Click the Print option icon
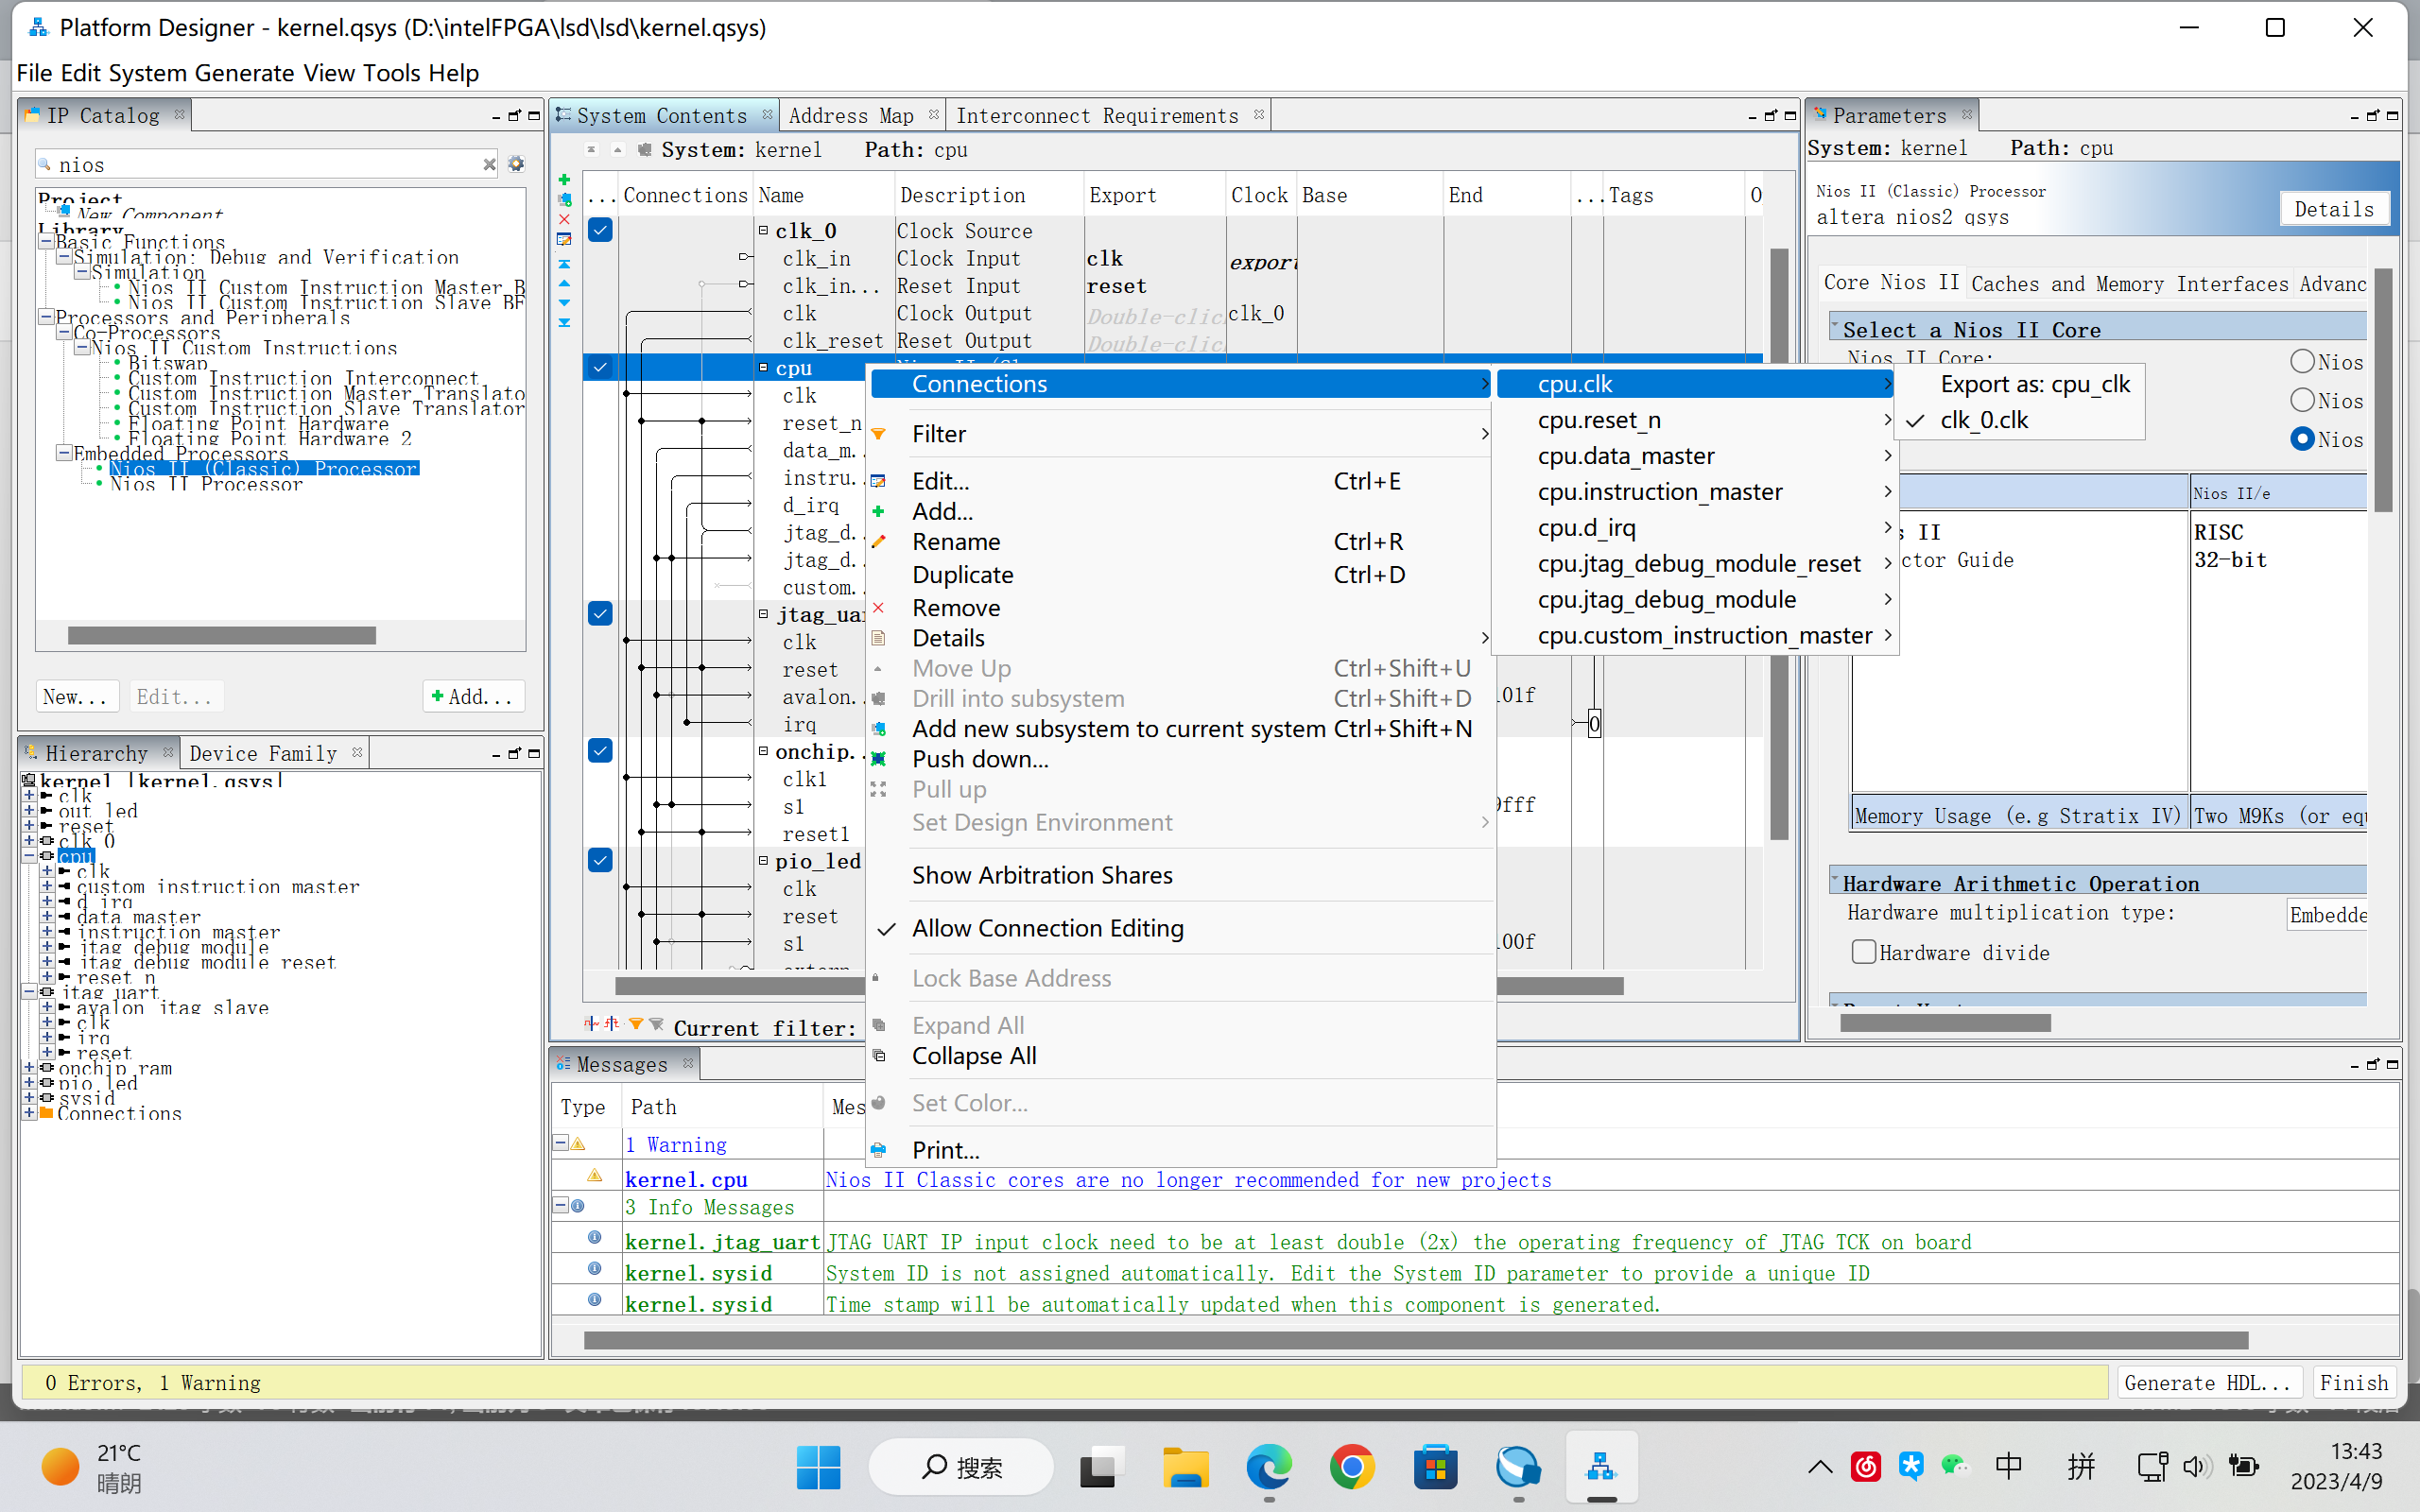2420x1512 pixels. 882,1150
